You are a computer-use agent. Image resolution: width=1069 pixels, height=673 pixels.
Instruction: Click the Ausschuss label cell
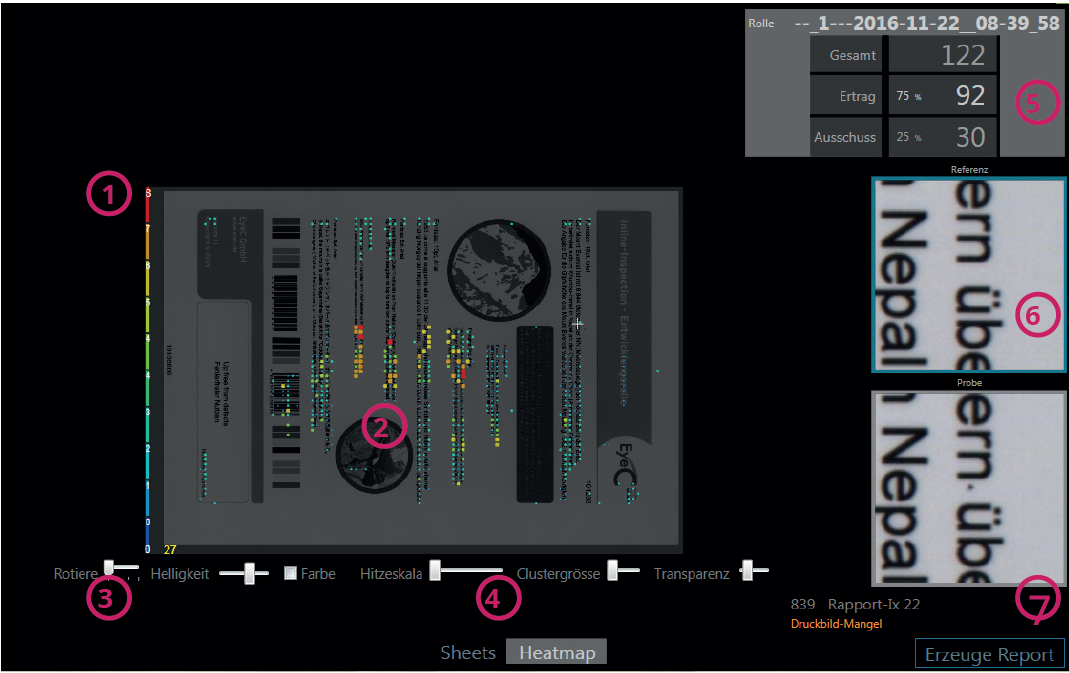846,136
